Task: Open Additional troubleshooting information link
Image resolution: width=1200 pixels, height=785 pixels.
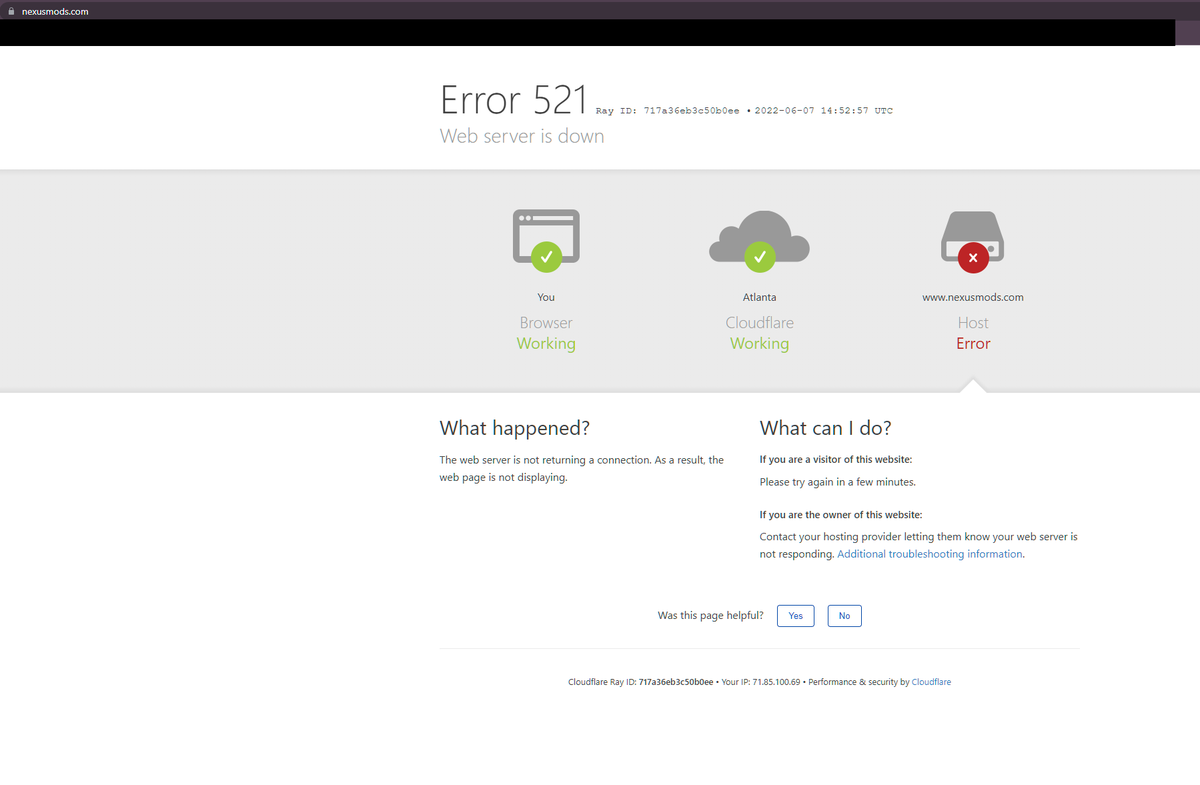Action: click(x=930, y=554)
